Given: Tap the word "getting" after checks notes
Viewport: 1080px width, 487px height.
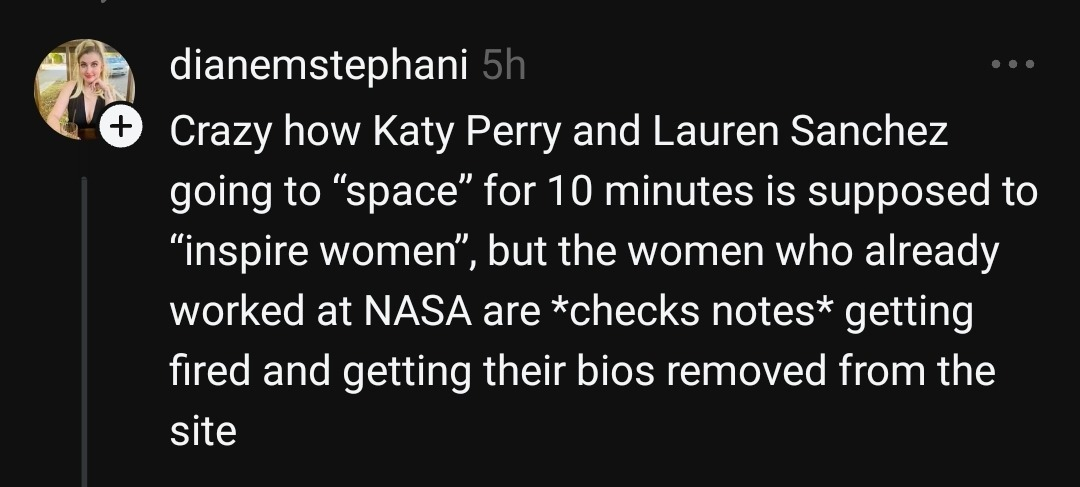Looking at the screenshot, I should [x=908, y=313].
